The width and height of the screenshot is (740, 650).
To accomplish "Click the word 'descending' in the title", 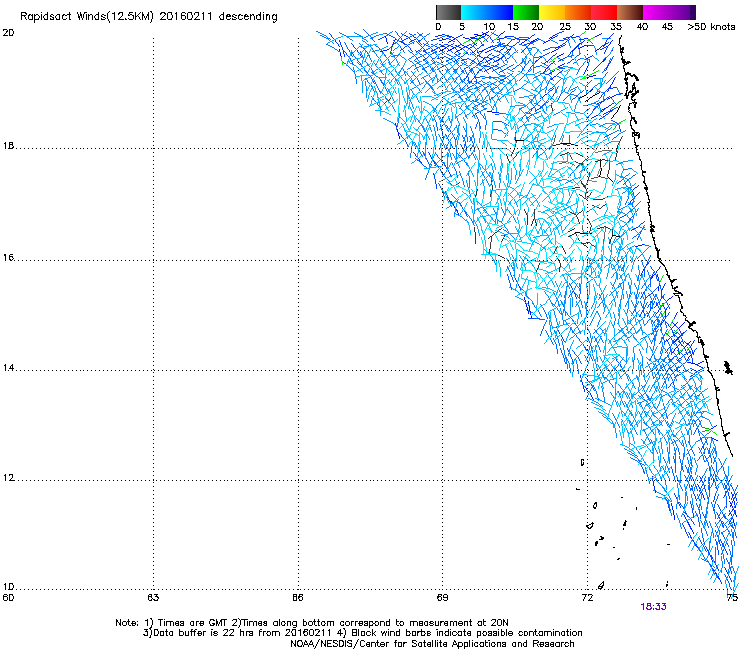I will [x=248, y=17].
